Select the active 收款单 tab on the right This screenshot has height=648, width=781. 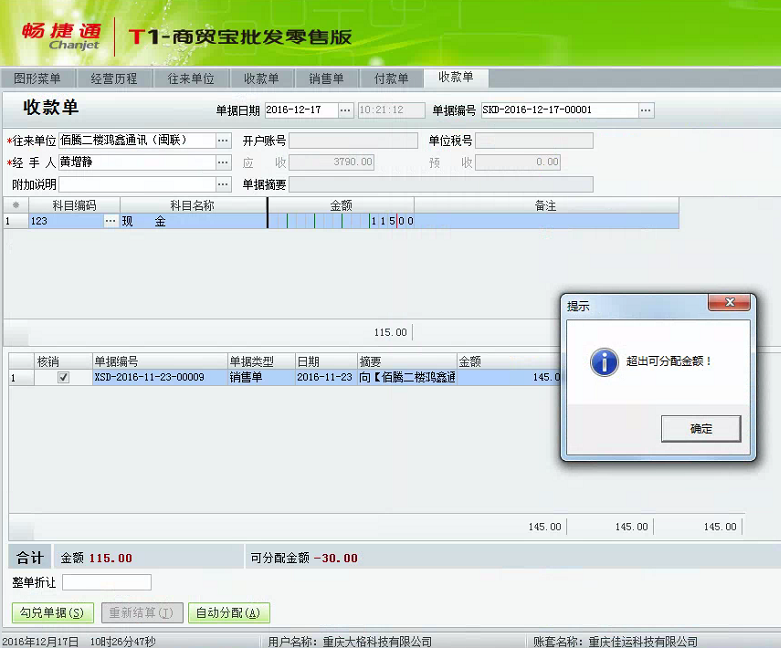(456, 77)
